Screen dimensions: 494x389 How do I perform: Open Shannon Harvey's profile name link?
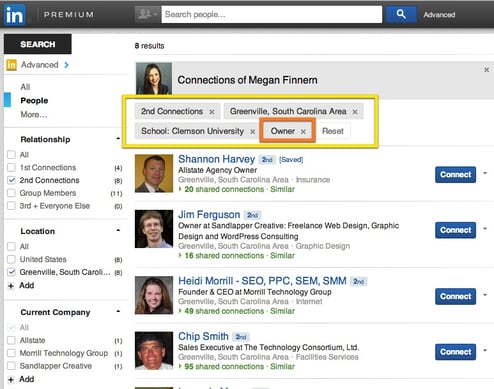(217, 159)
